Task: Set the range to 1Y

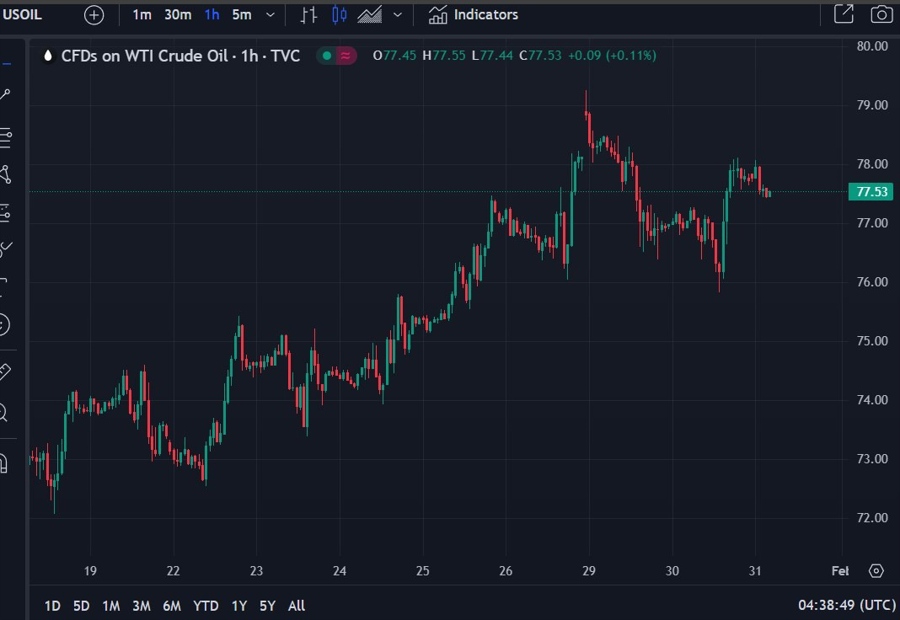Action: pos(239,606)
